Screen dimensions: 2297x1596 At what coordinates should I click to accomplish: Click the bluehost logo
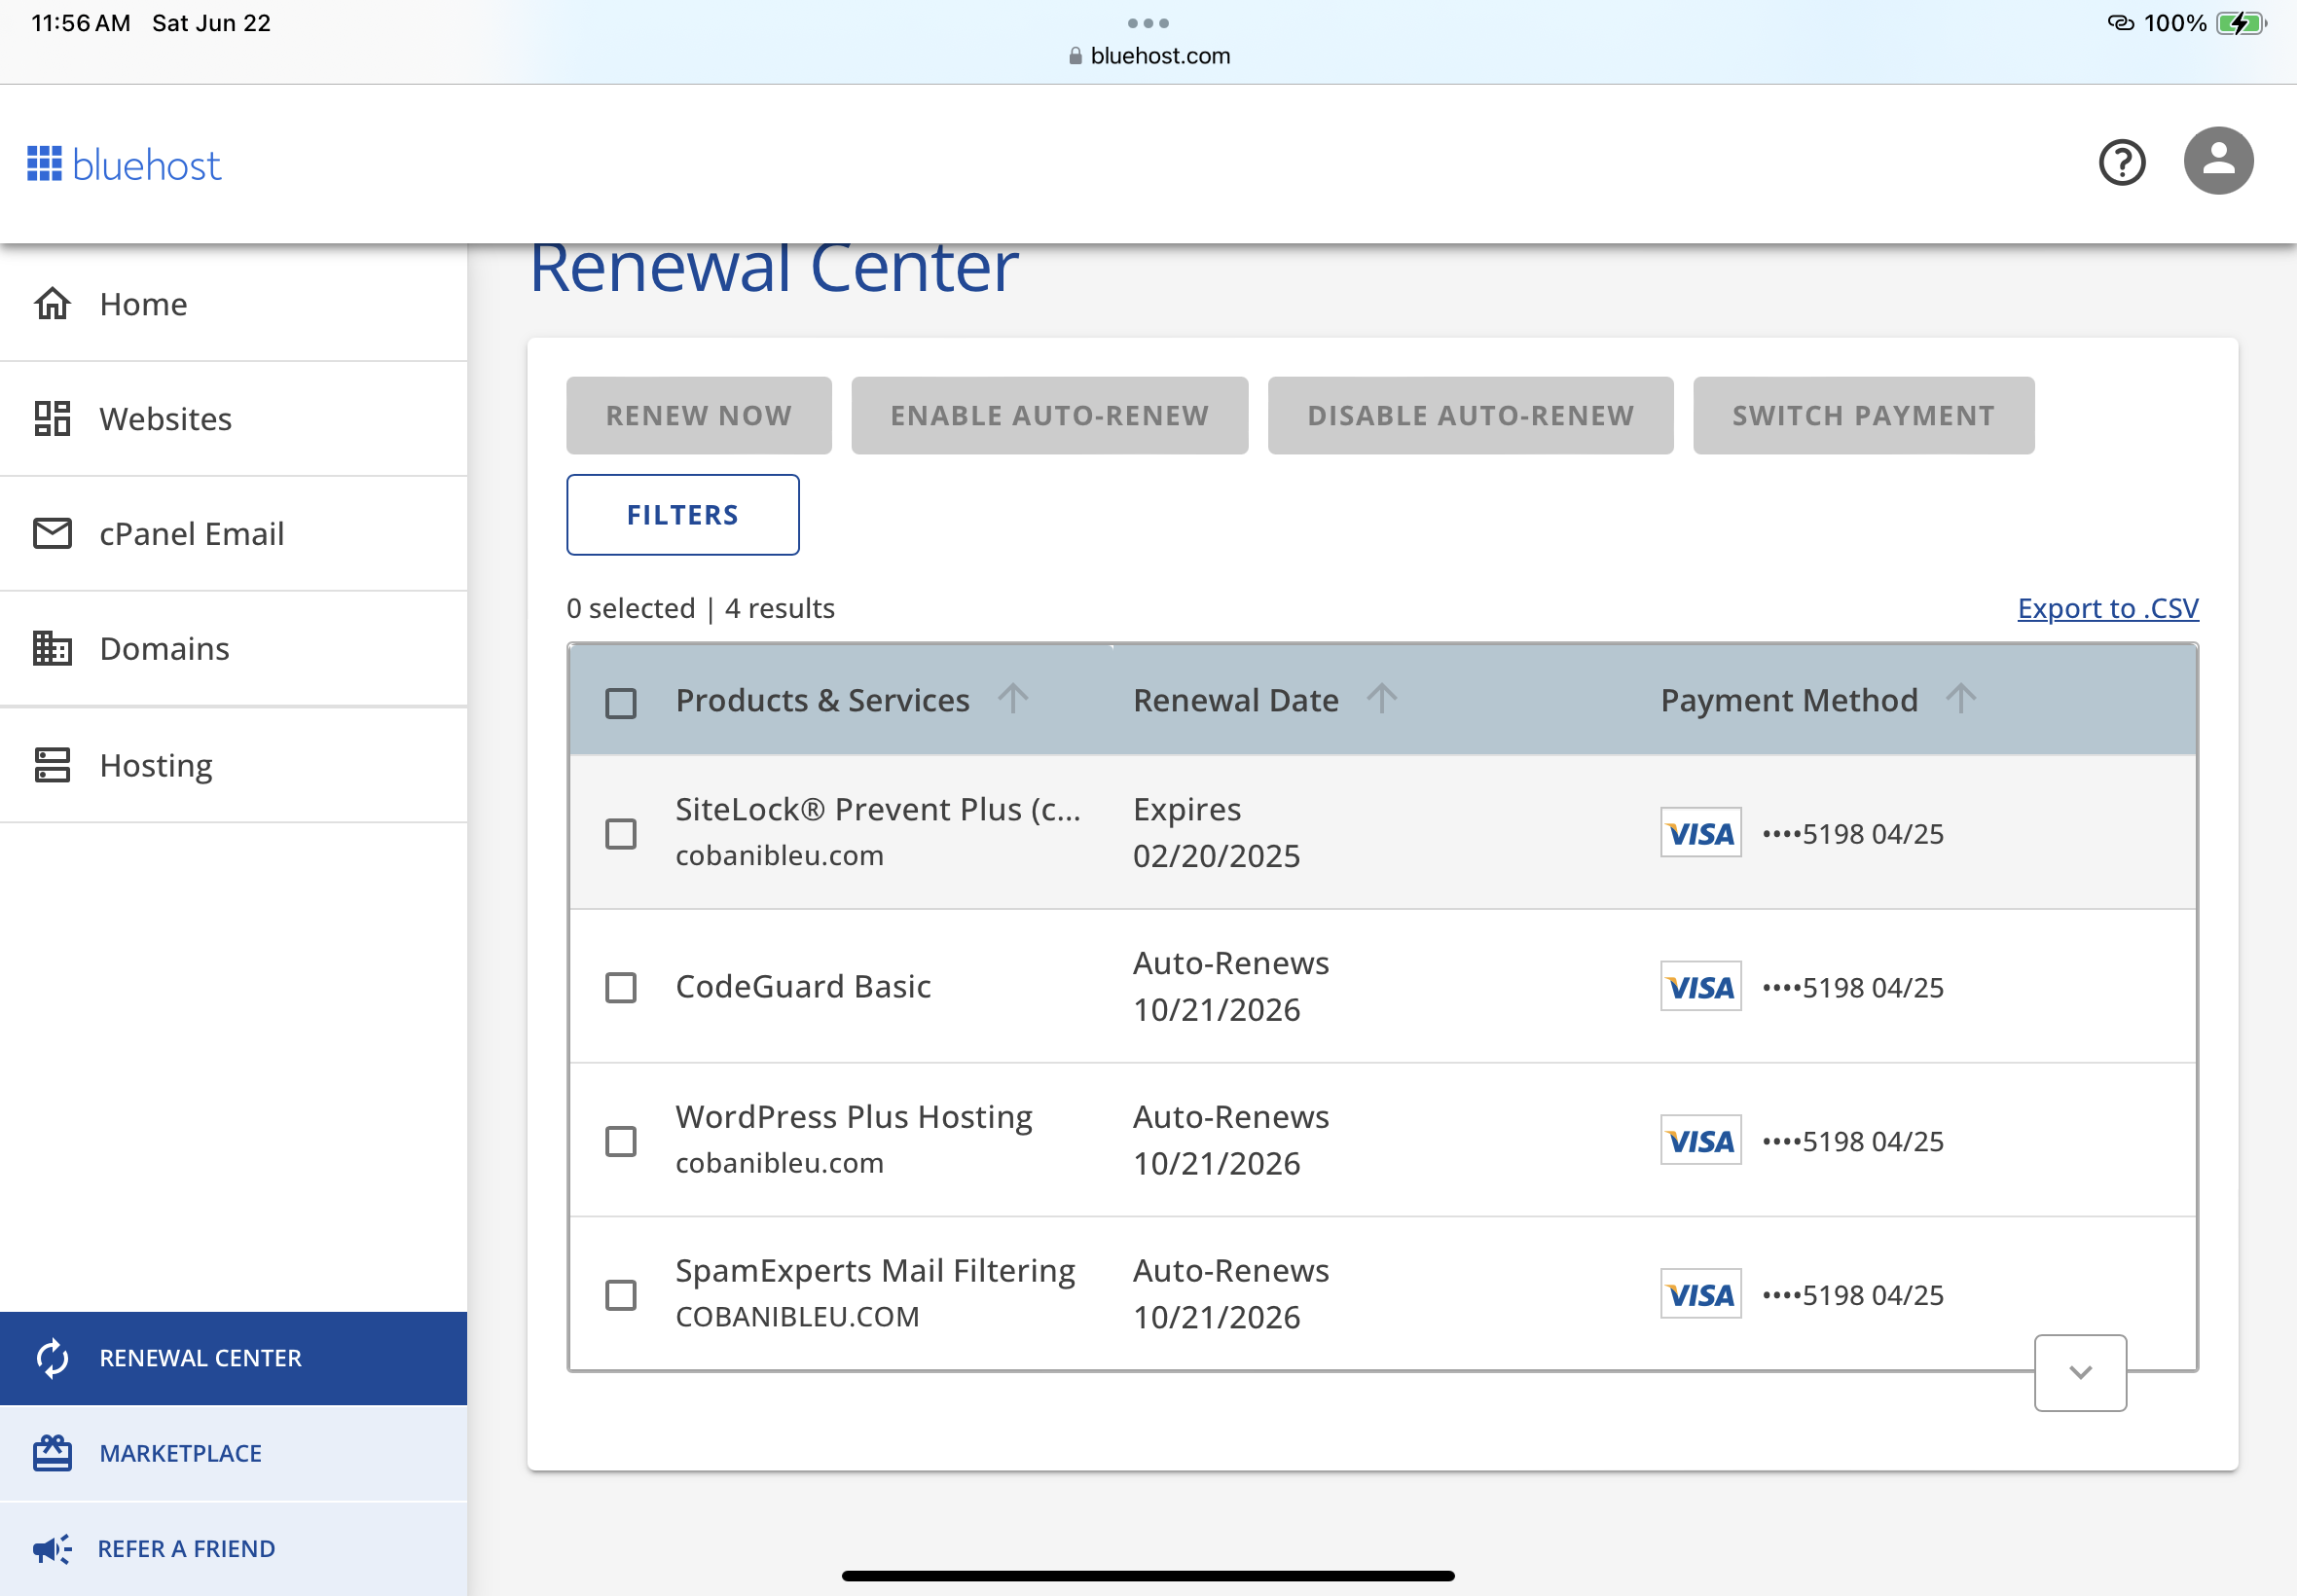(x=123, y=165)
